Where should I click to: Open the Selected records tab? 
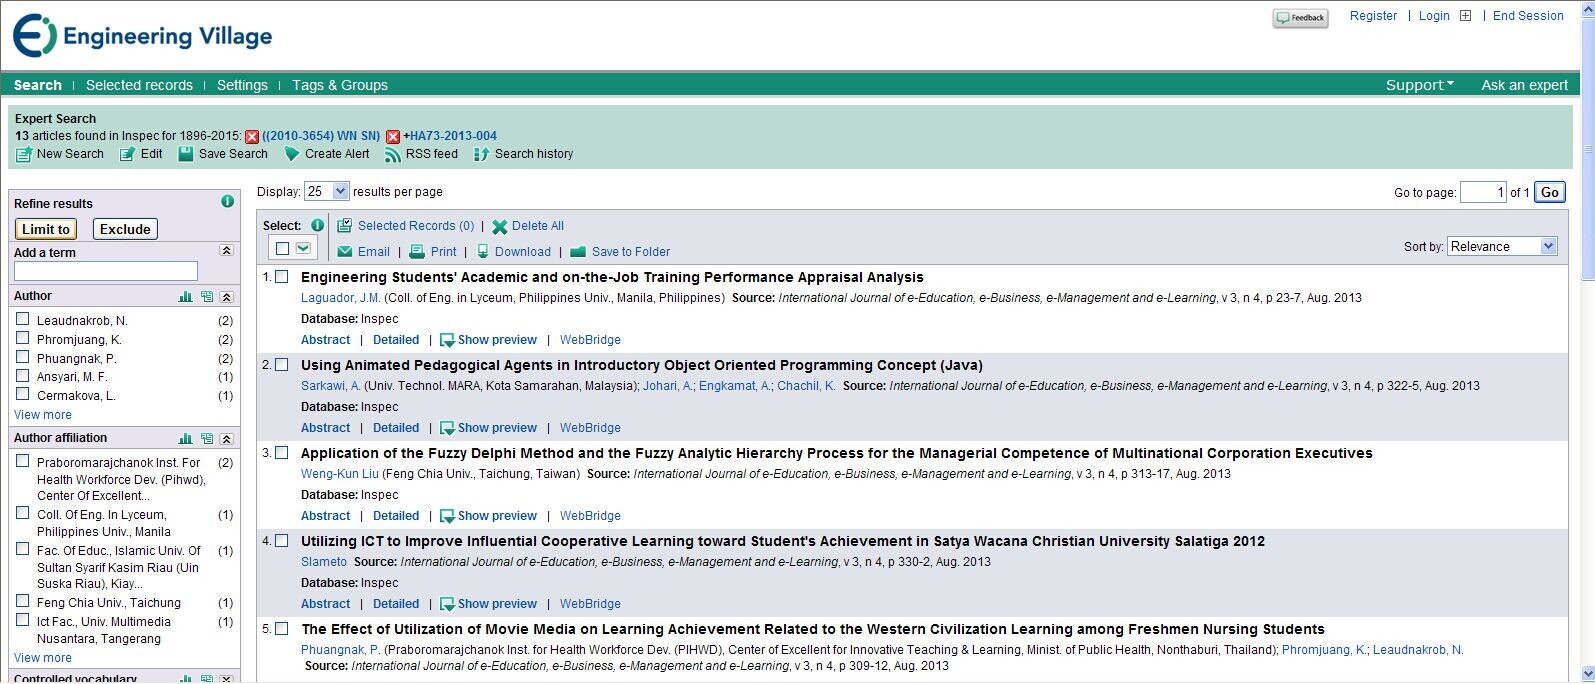tap(139, 85)
